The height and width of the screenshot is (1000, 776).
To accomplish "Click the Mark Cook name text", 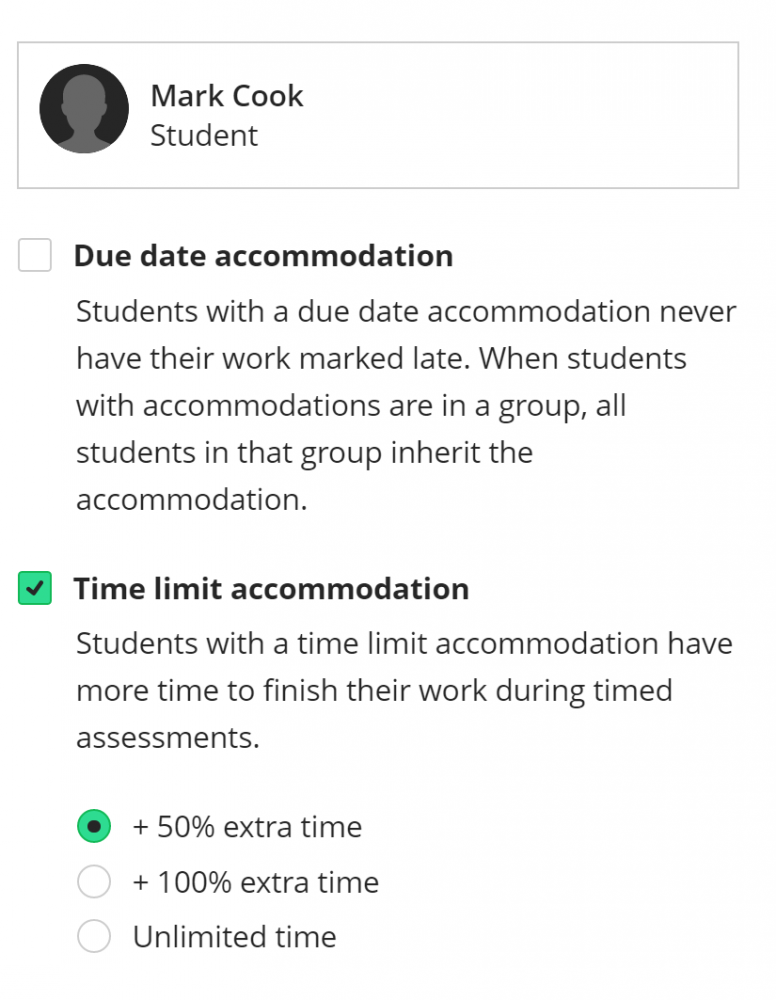I will tap(226, 96).
